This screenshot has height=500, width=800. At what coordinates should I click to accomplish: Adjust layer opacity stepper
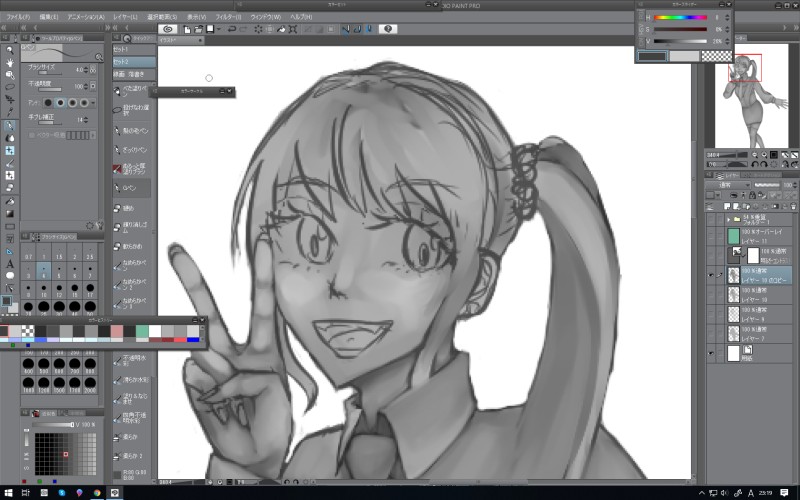coord(795,185)
